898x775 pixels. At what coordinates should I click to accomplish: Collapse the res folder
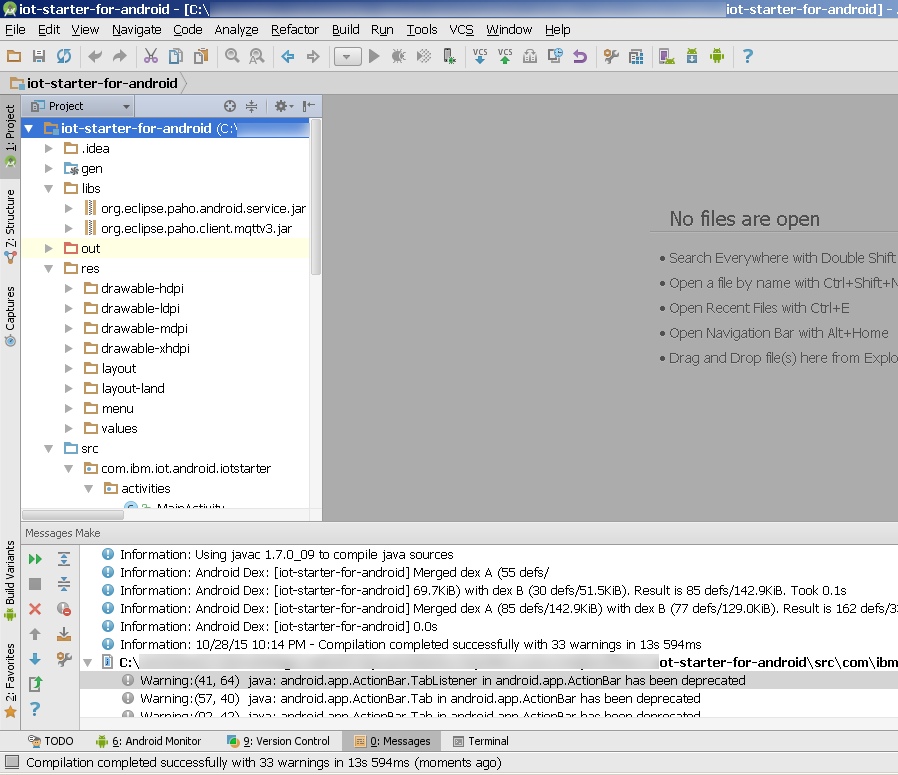pyautogui.click(x=49, y=269)
